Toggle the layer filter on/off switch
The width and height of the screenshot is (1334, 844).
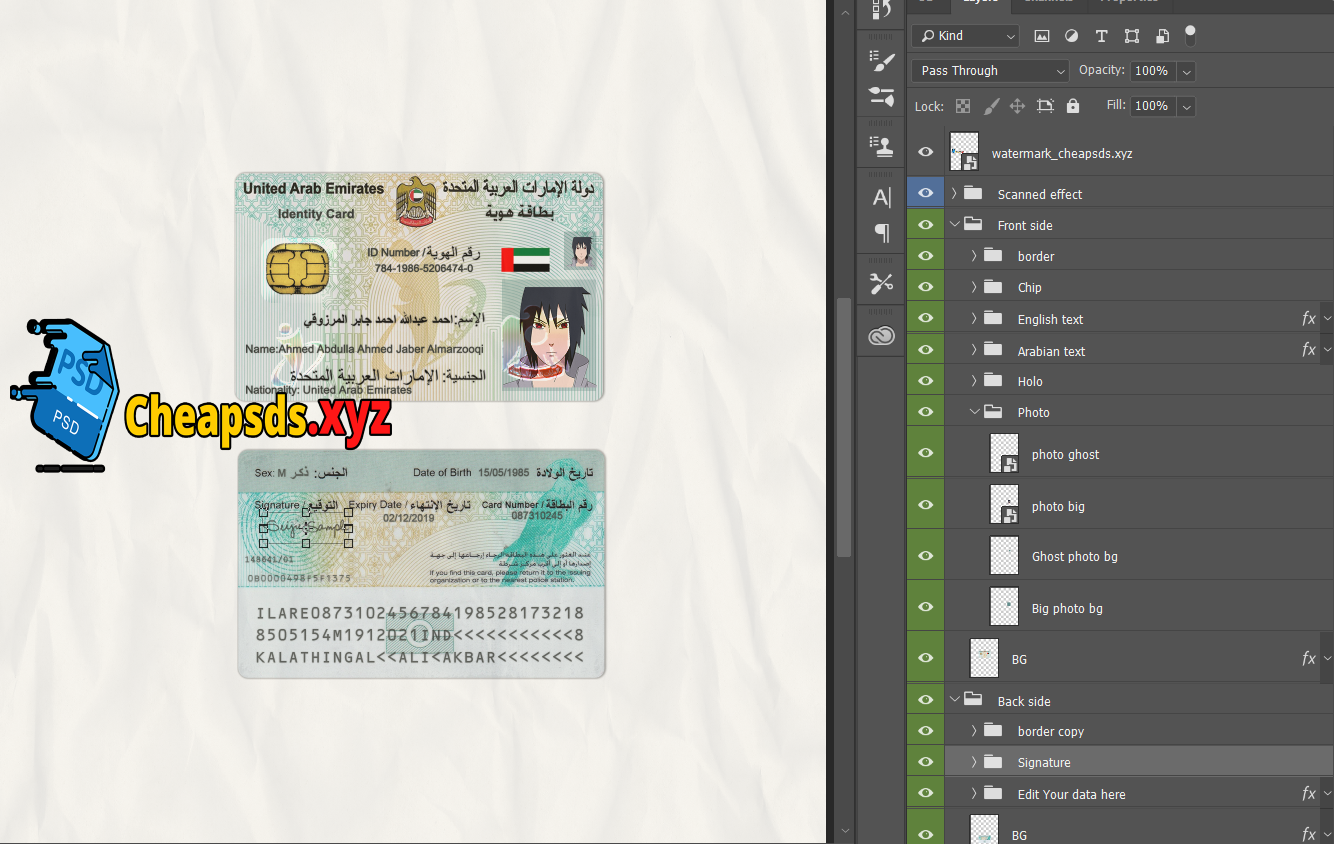pyautogui.click(x=1190, y=35)
